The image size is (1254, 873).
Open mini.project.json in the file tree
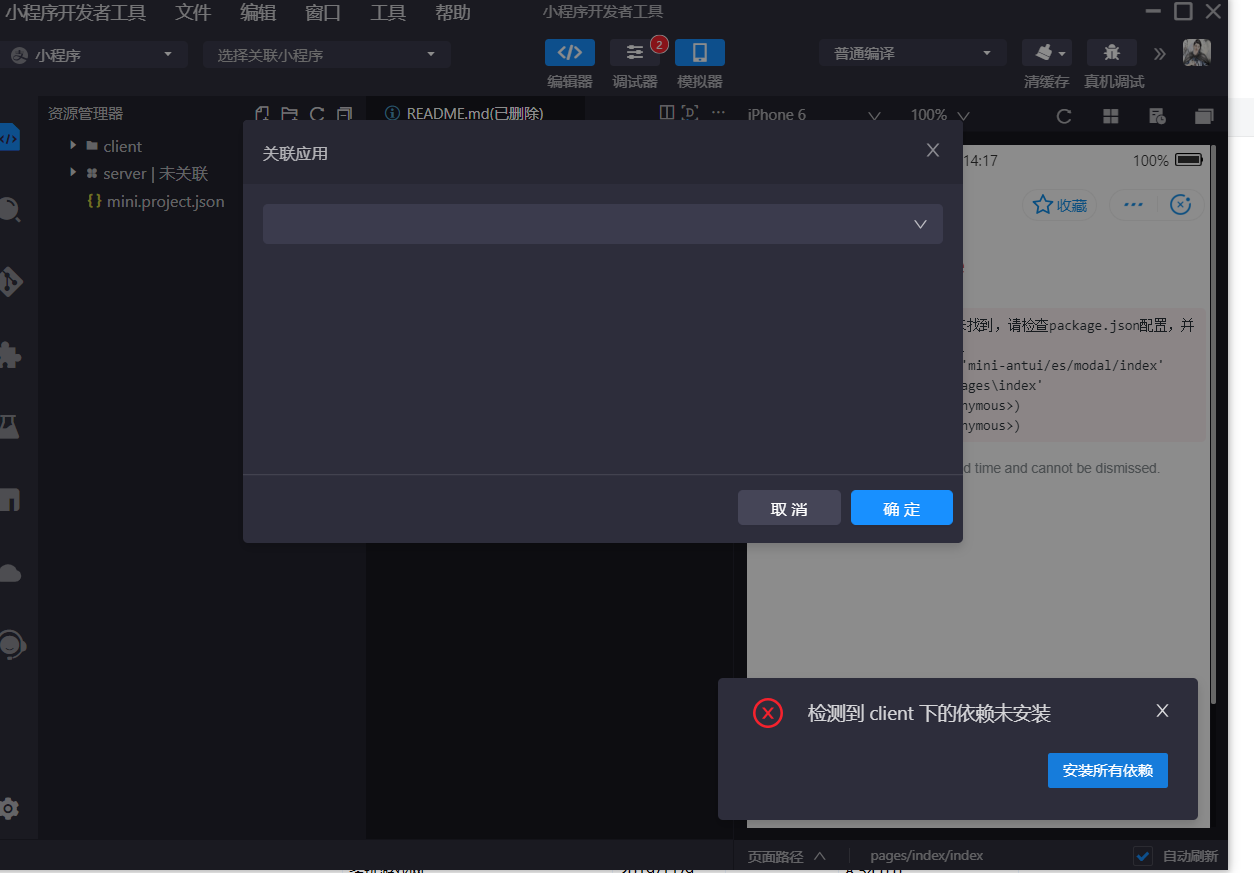coord(155,201)
